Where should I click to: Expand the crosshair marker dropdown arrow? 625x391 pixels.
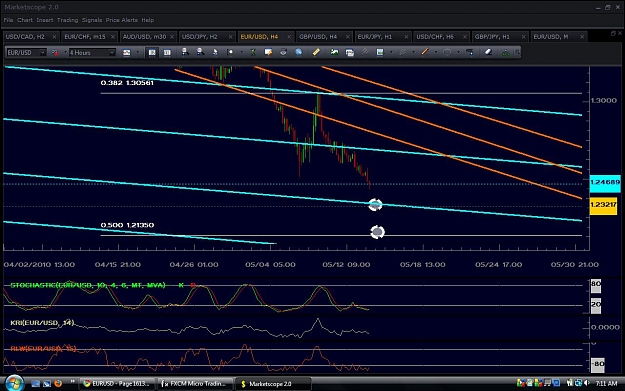[x=242, y=52]
